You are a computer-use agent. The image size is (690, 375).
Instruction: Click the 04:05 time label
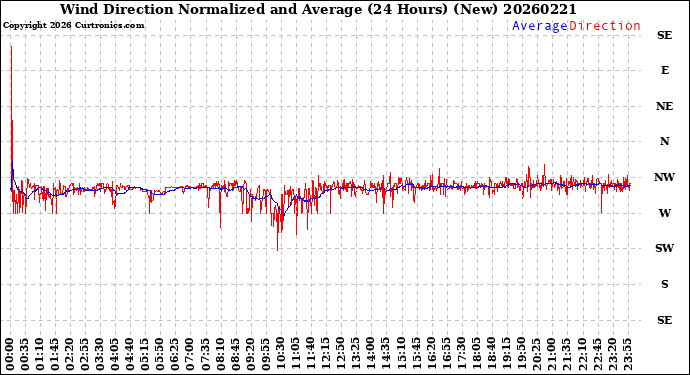click(115, 355)
